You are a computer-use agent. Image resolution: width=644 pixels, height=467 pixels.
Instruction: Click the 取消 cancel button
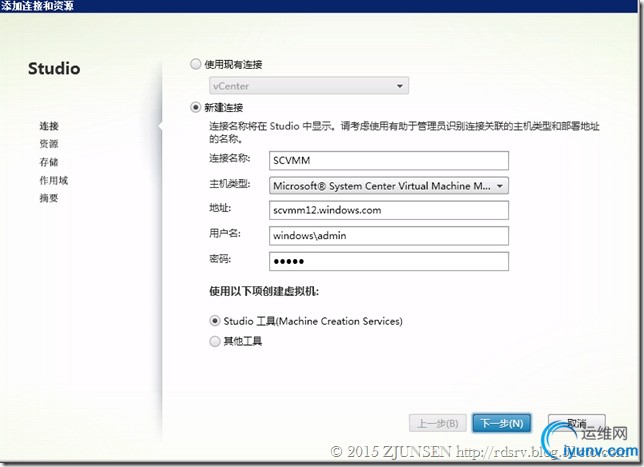[x=577, y=423]
